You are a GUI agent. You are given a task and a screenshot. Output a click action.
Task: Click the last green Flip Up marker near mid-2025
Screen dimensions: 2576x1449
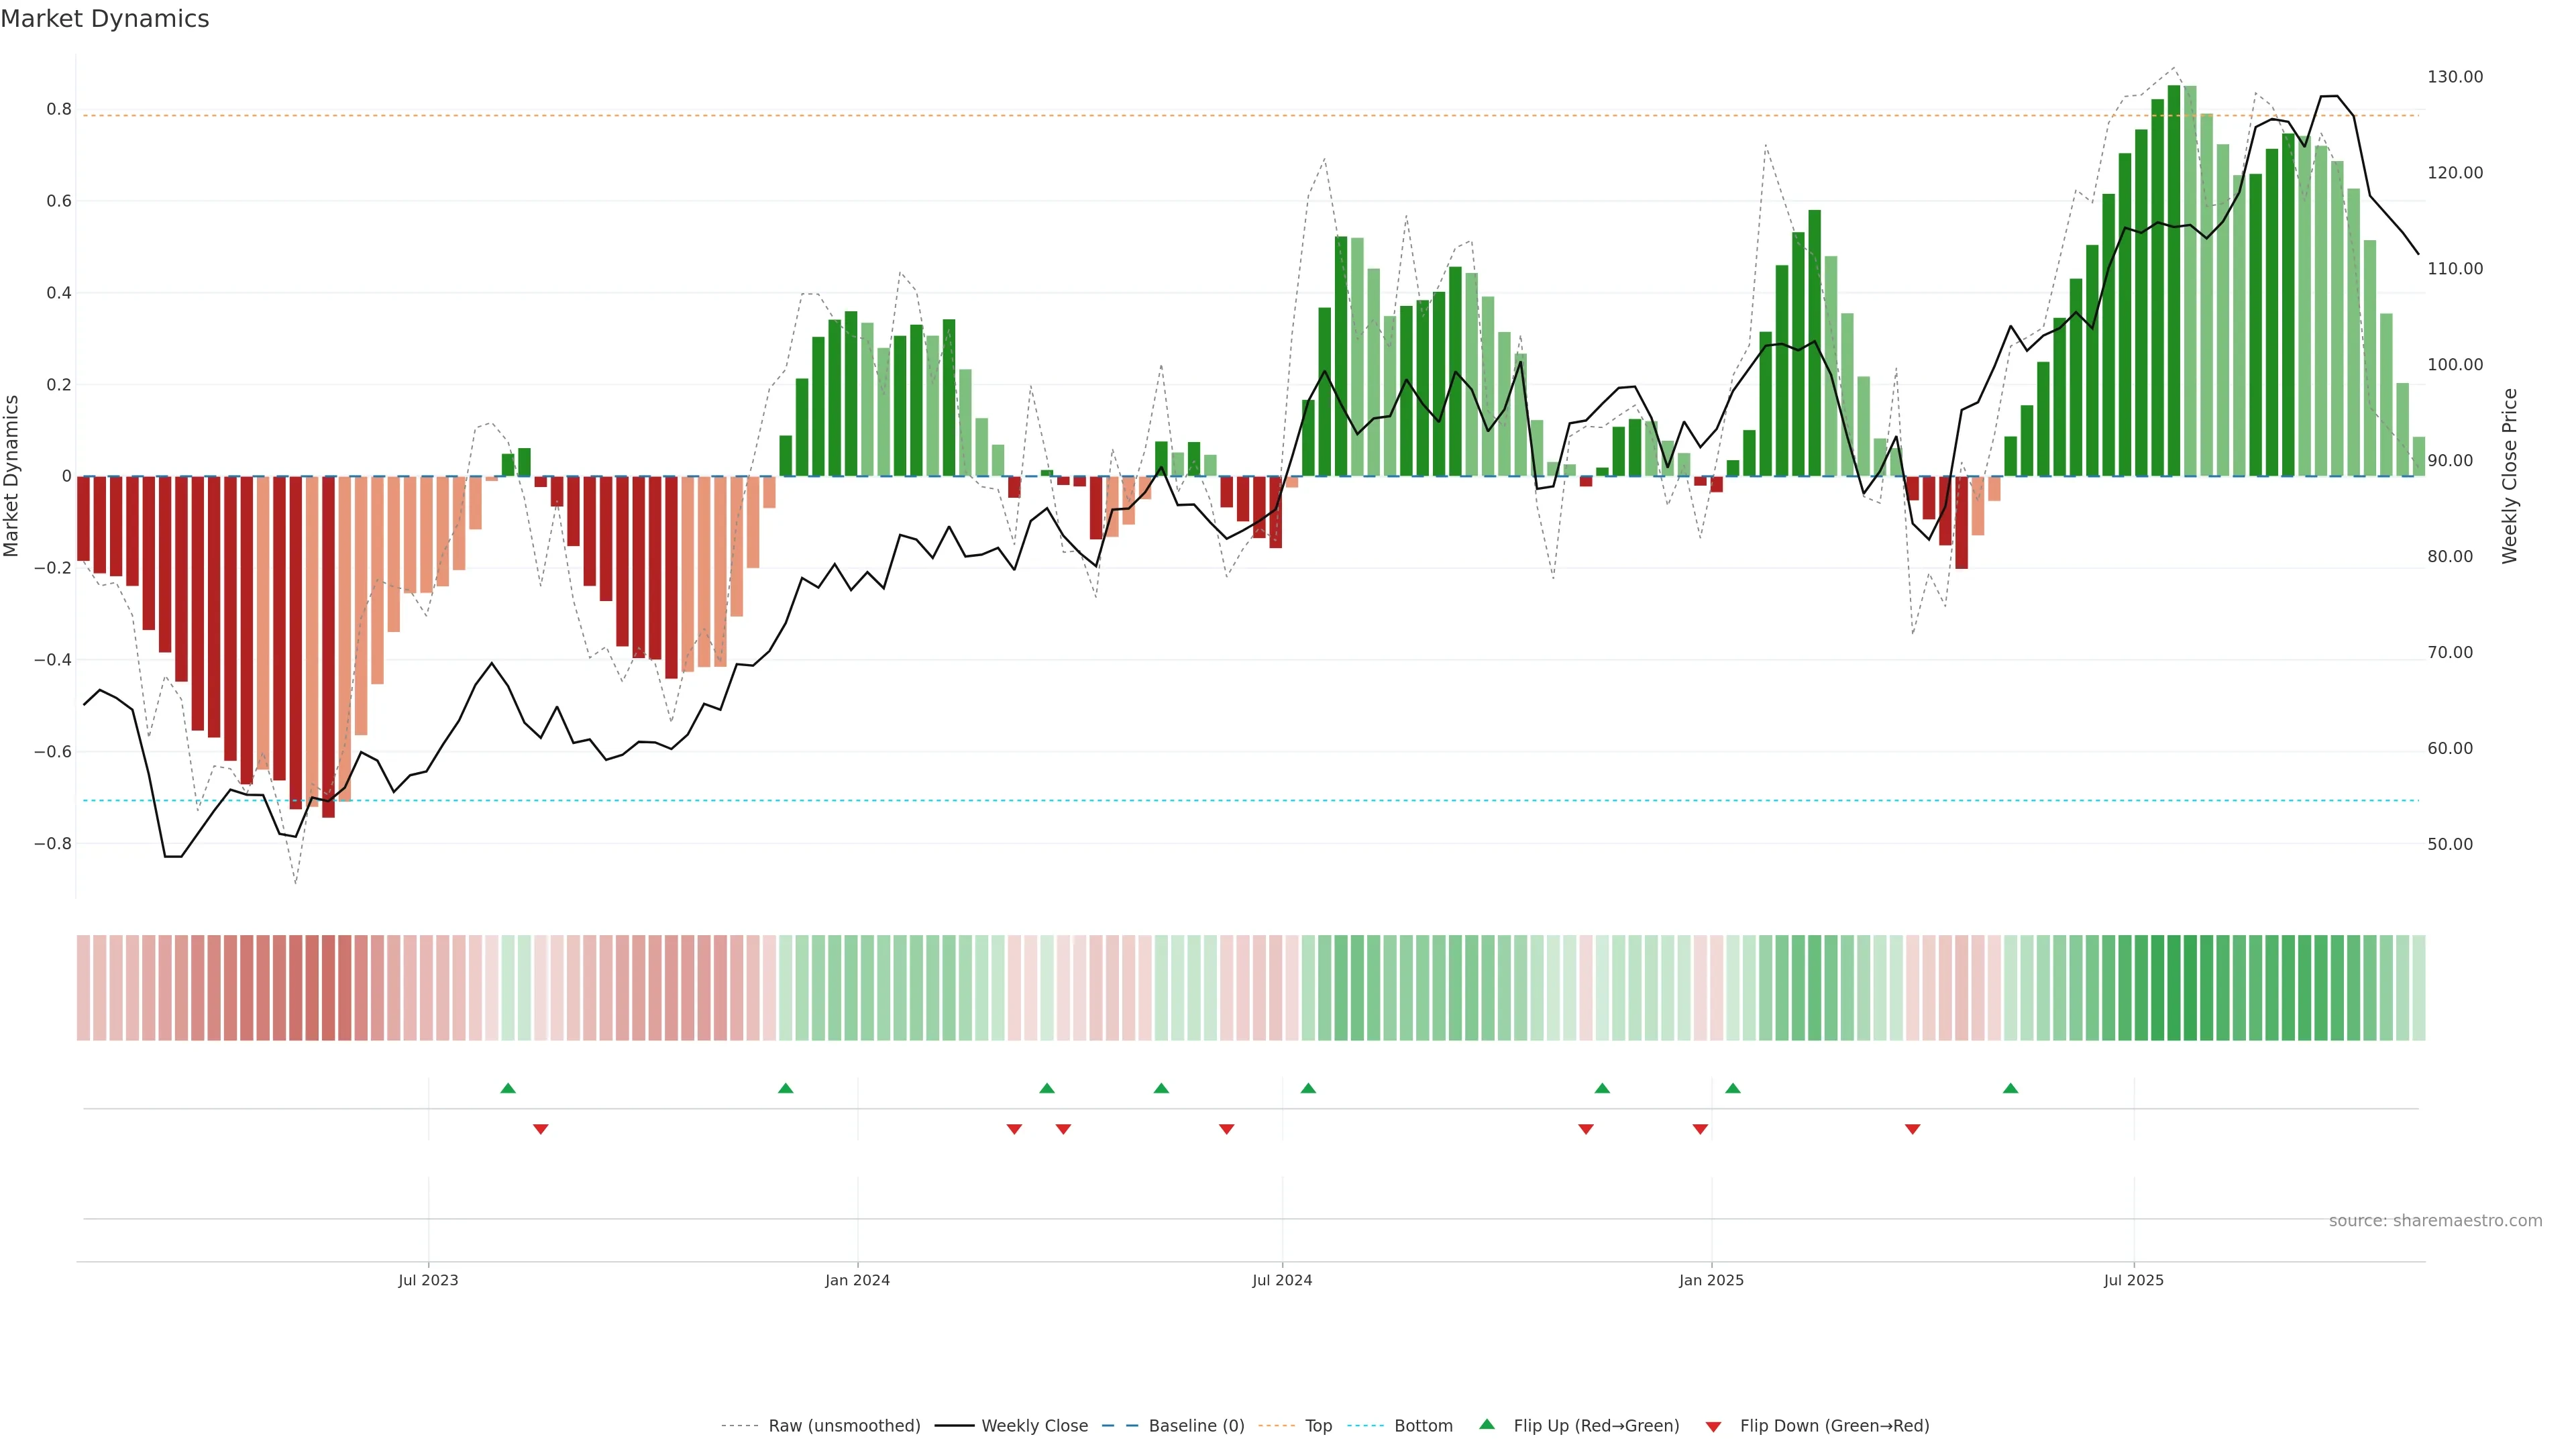tap(2010, 1088)
